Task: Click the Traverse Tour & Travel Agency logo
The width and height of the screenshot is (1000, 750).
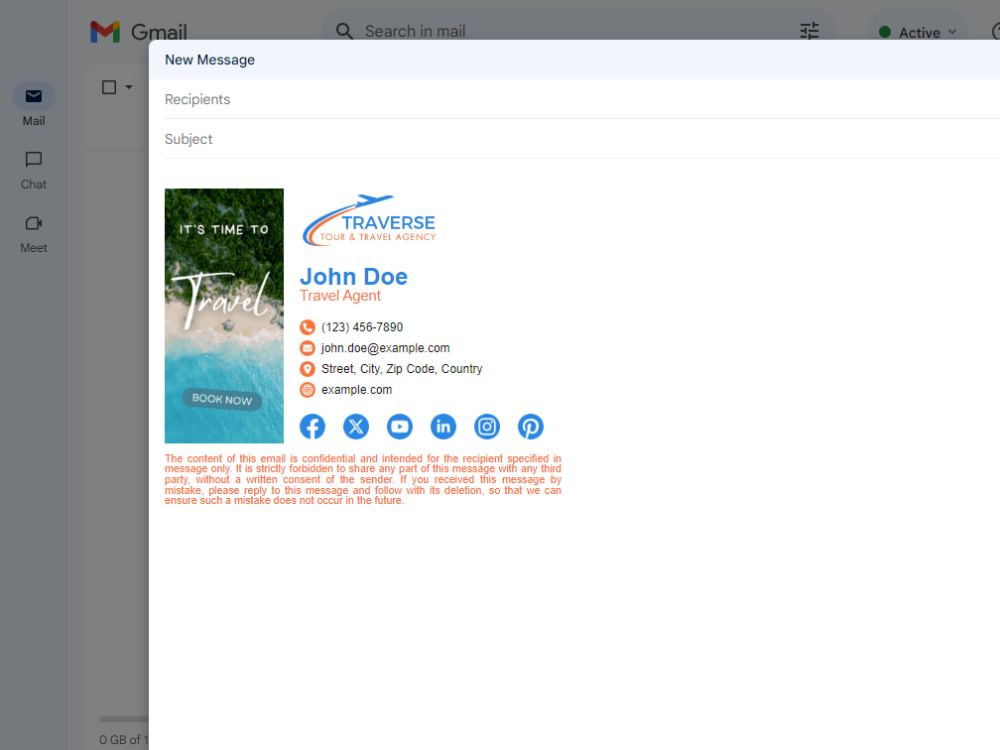Action: 369,220
